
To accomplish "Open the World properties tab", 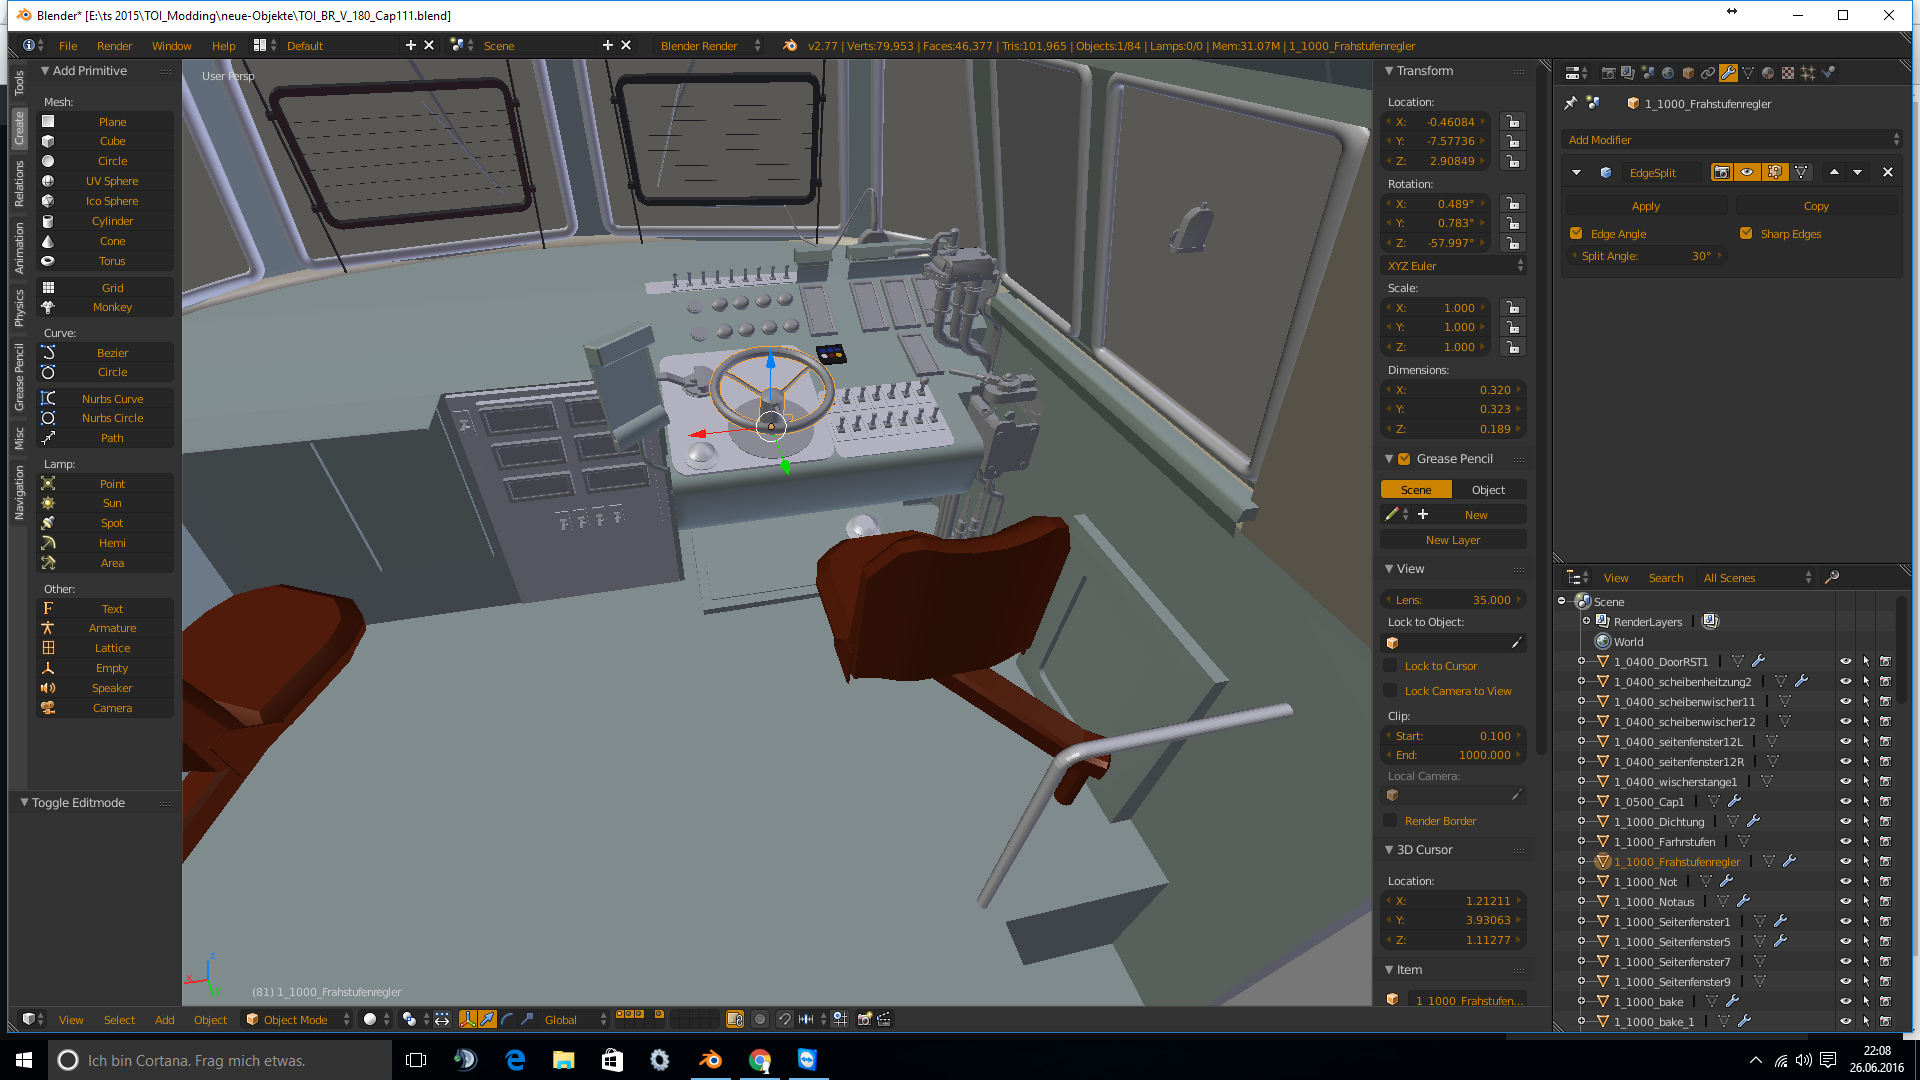I will pos(1668,73).
